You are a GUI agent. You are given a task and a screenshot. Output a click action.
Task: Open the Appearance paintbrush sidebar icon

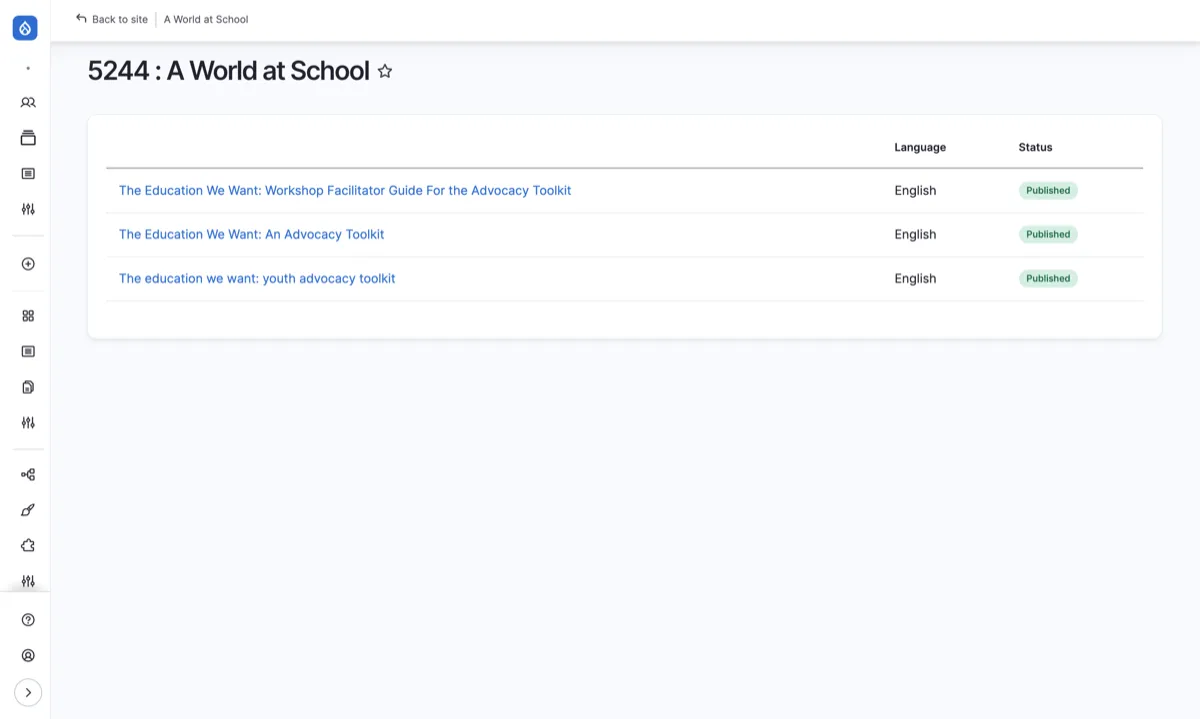pyautogui.click(x=28, y=510)
